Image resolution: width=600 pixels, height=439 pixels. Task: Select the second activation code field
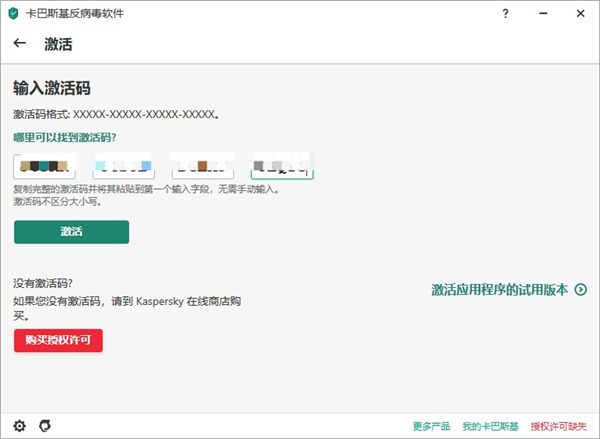click(x=123, y=166)
